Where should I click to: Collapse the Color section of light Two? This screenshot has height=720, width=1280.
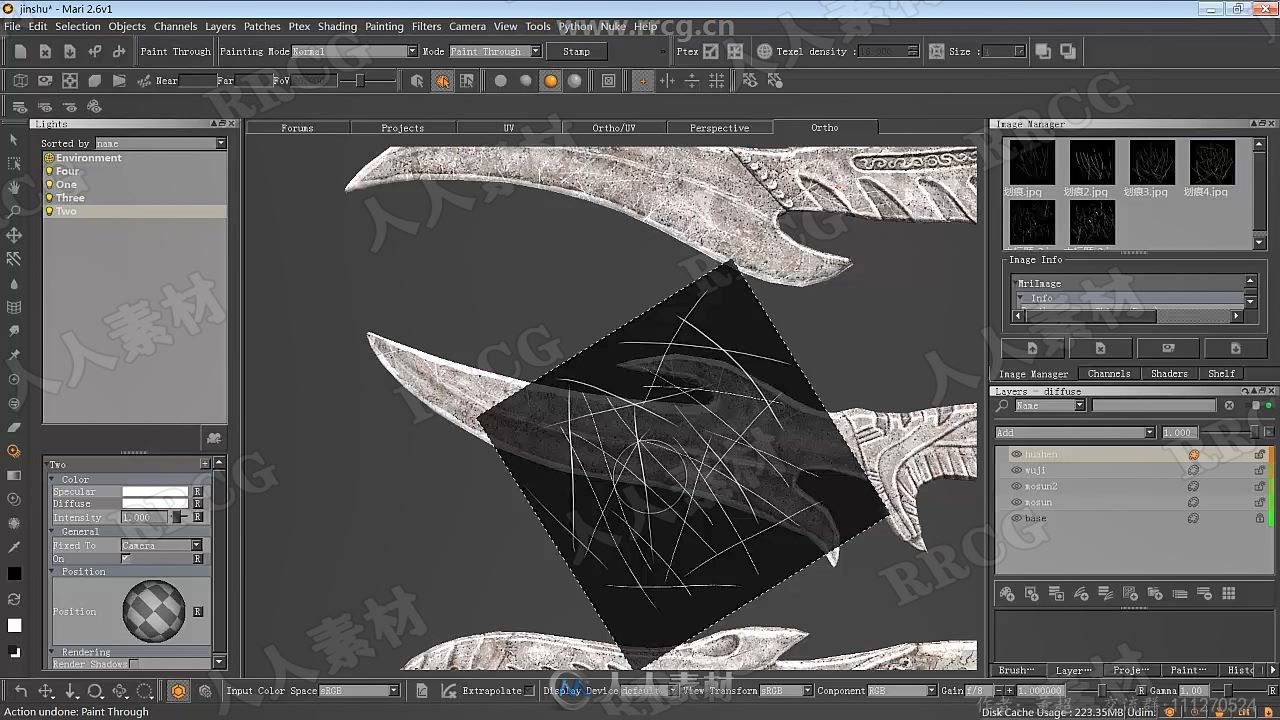click(53, 479)
